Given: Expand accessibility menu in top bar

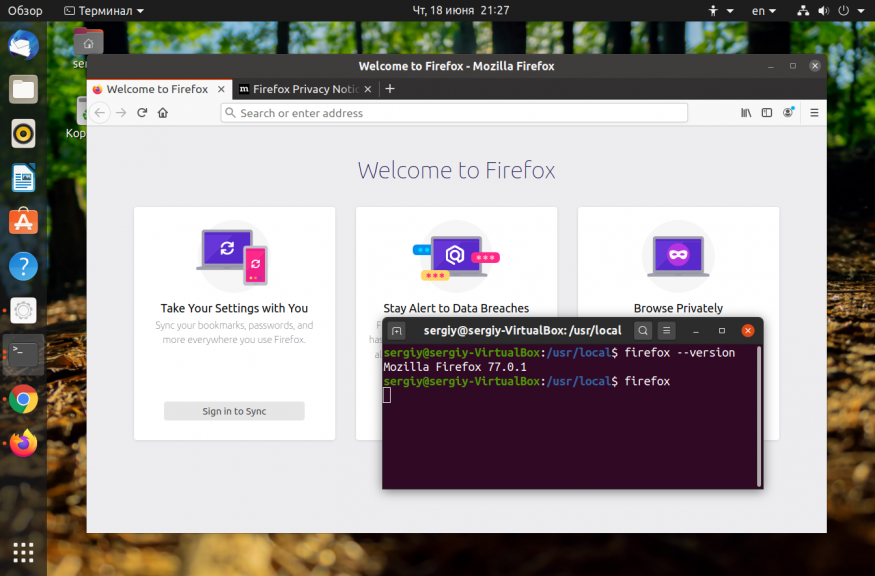Looking at the screenshot, I should coord(720,11).
